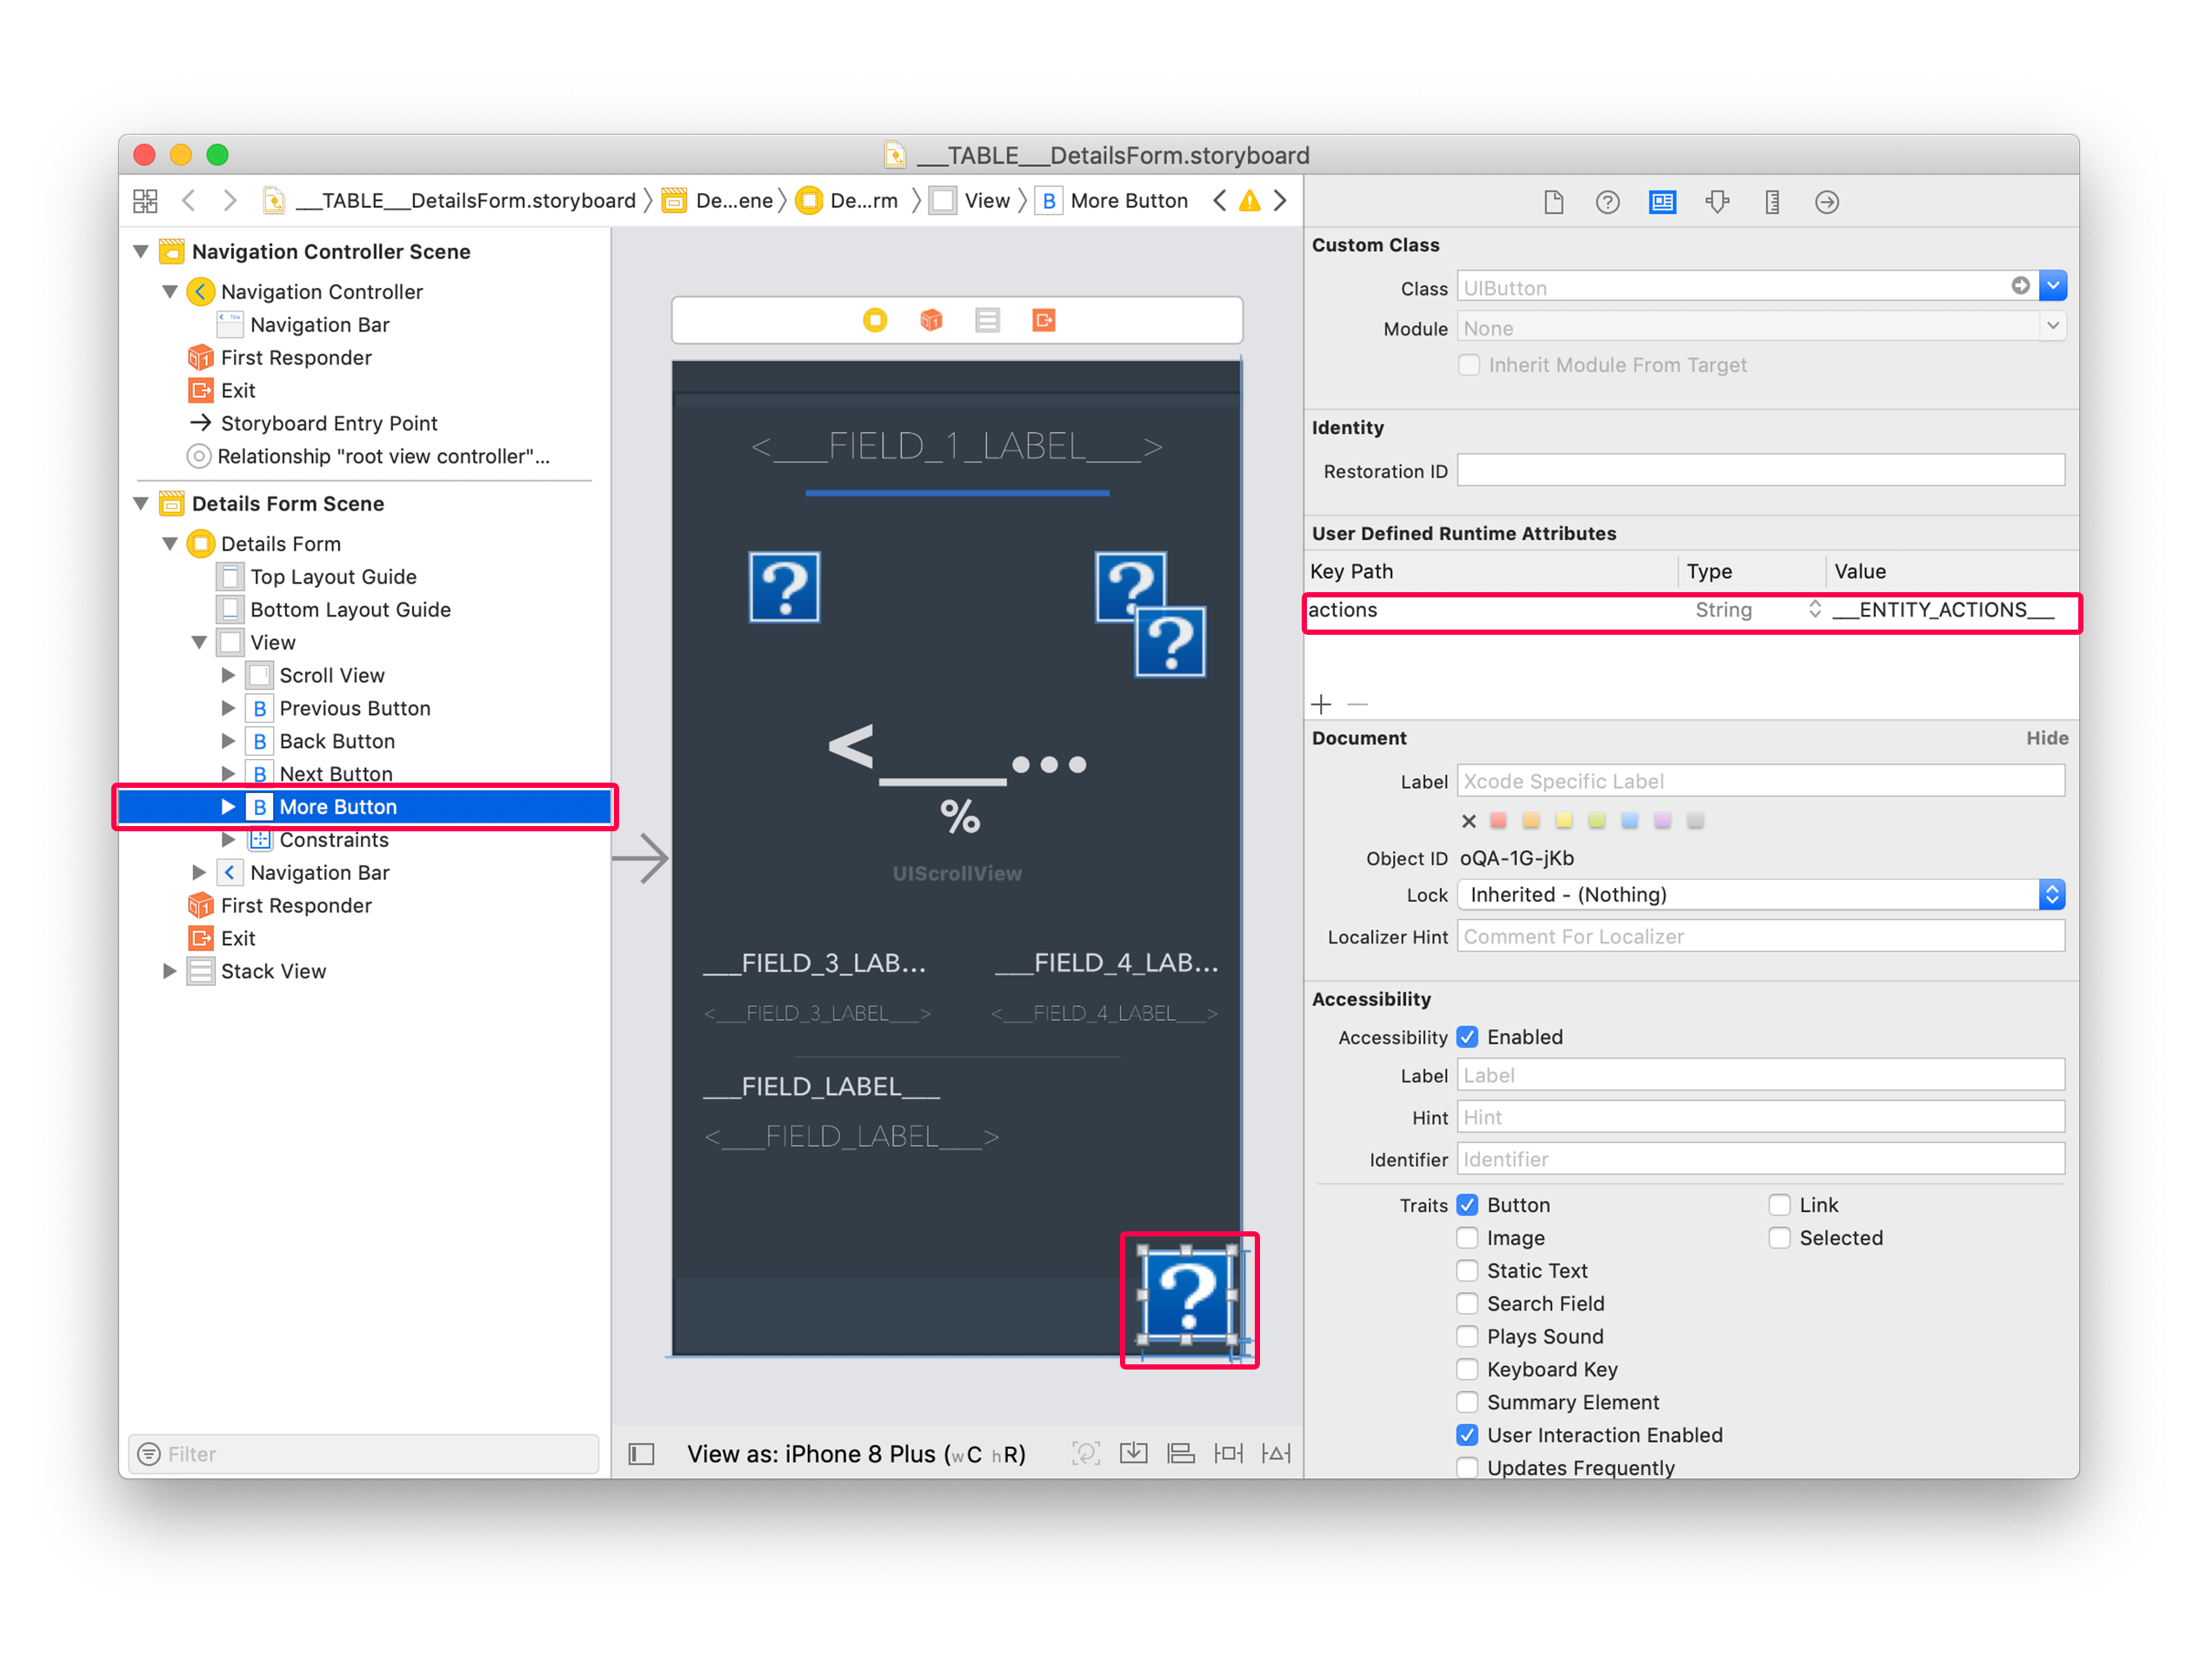Click Embed In icon in canvas bar
Image resolution: width=2200 pixels, height=1680 pixels.
click(1133, 1454)
